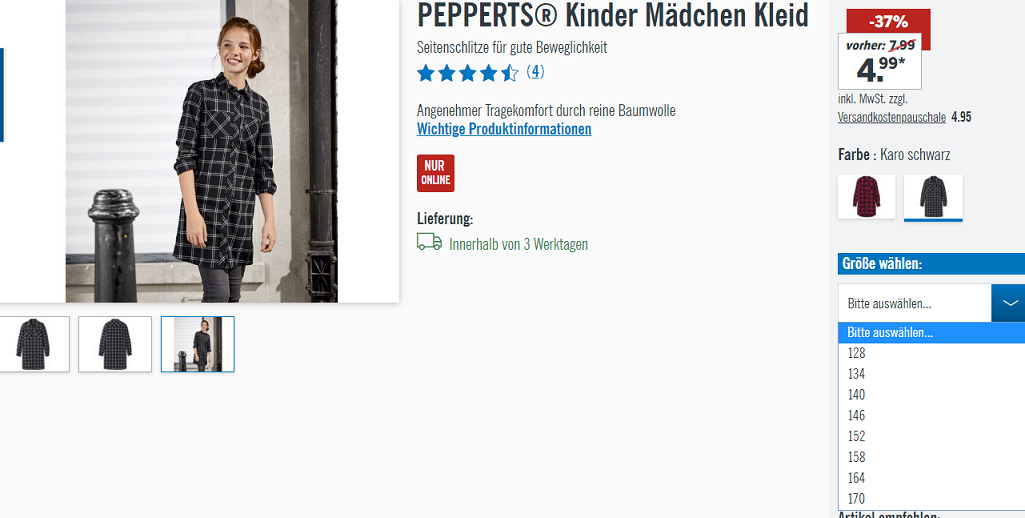Open the review count (4) link
This screenshot has height=518, width=1025.
[x=535, y=72]
